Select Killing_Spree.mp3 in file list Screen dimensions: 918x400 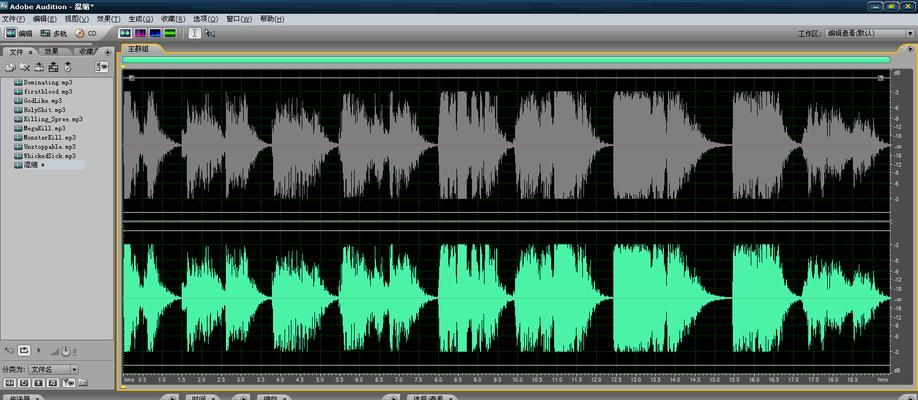click(48, 119)
